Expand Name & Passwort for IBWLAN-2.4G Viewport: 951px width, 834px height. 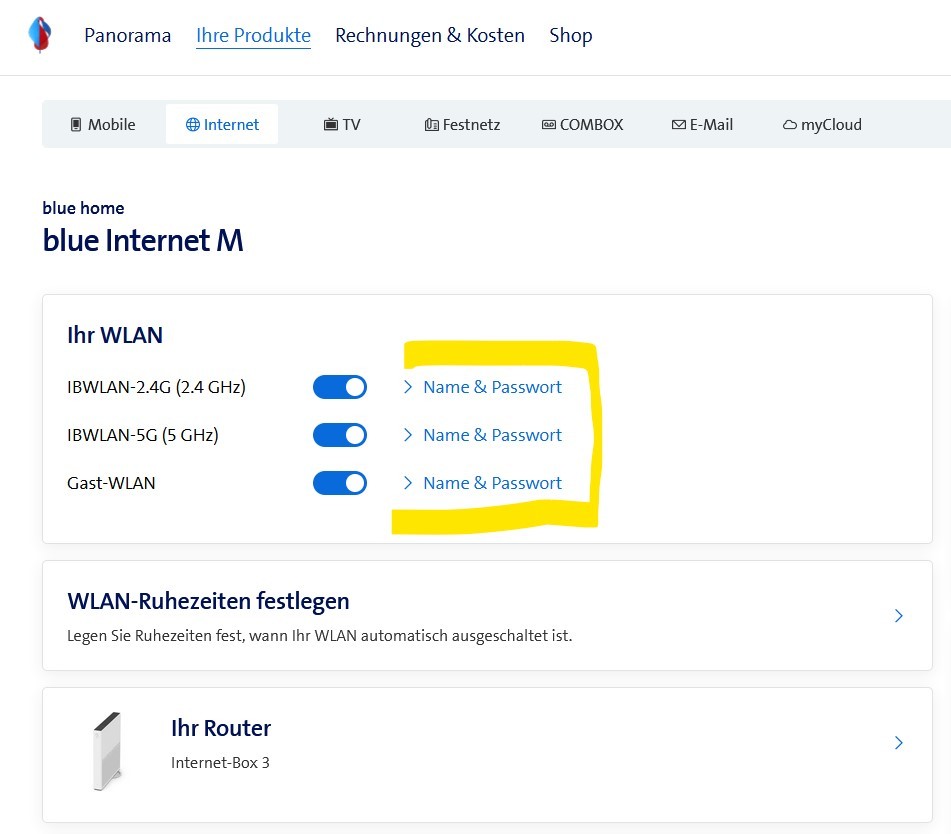pyautogui.click(x=492, y=387)
